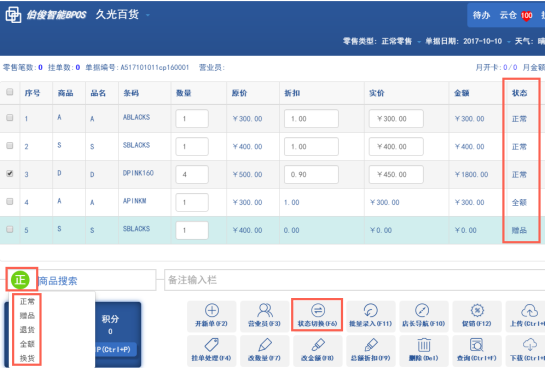Click the 金额 column header
Image resolution: width=545 pixels, height=369 pixels.
(x=462, y=93)
